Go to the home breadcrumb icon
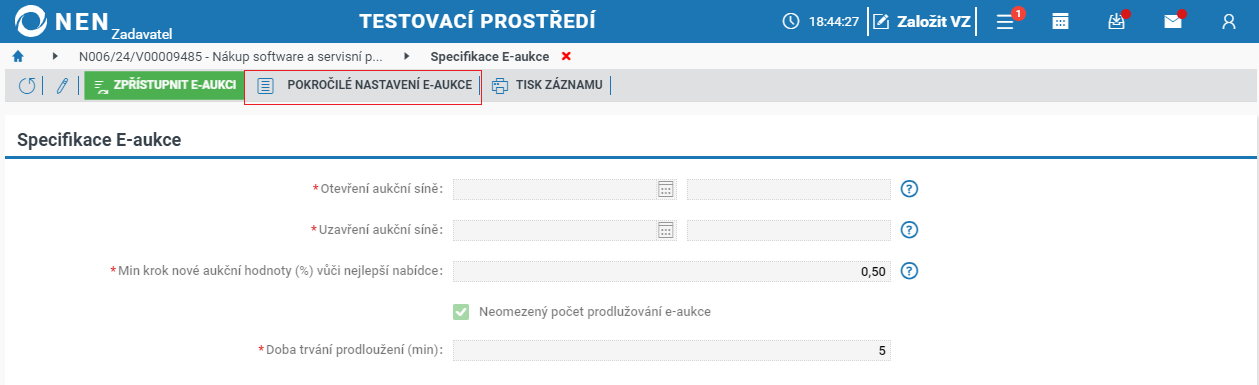 coord(18,56)
